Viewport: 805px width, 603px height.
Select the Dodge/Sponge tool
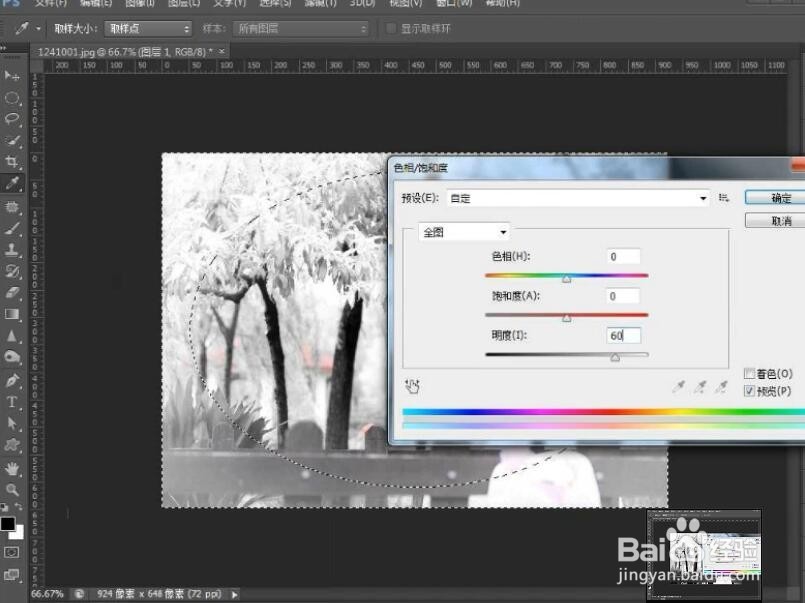point(11,357)
